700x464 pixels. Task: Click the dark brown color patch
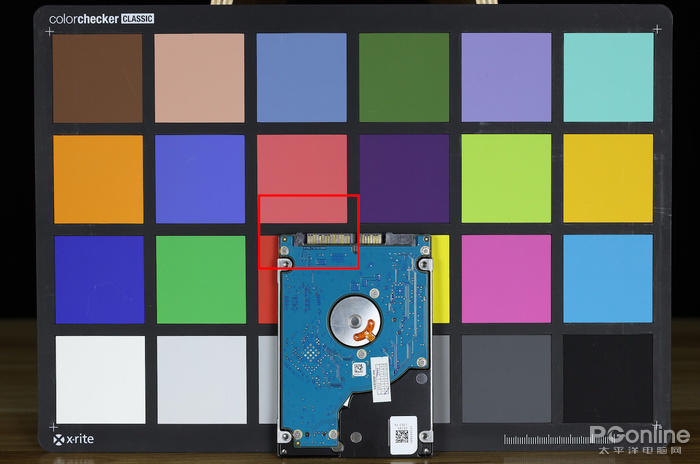(x=98, y=78)
